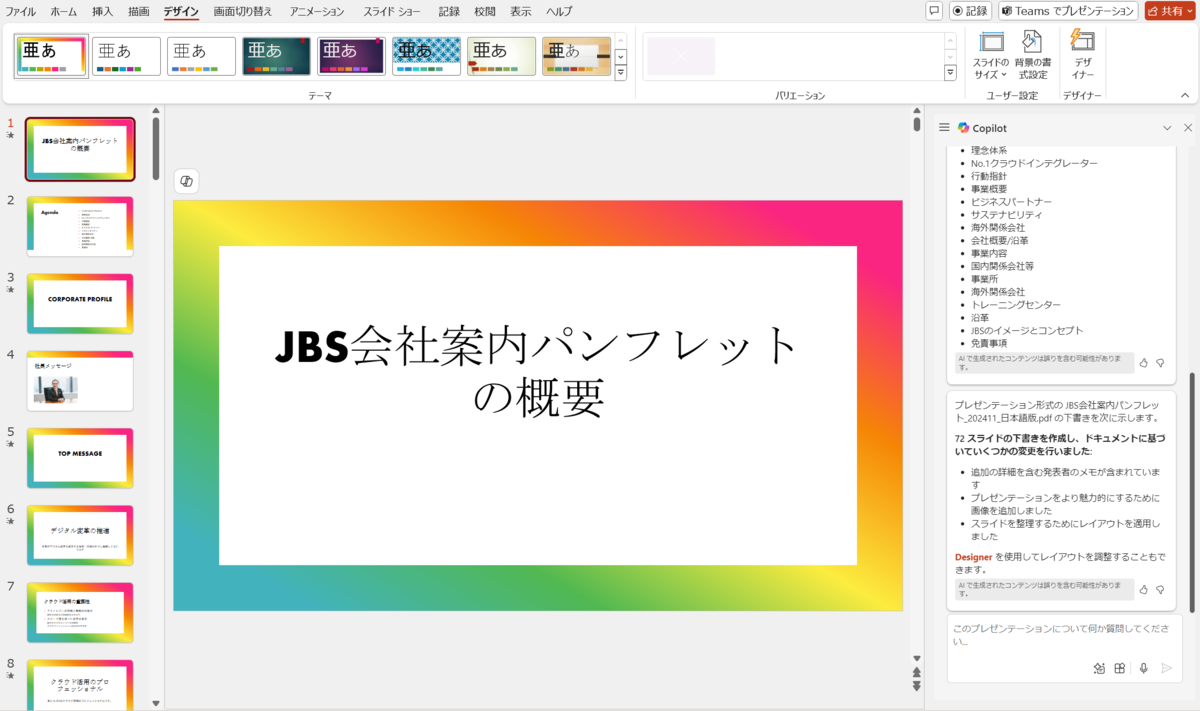The width and height of the screenshot is (1200, 711).
Task: Select slide 3 CORPORATE PROFILE thumbnail
Action: click(80, 303)
